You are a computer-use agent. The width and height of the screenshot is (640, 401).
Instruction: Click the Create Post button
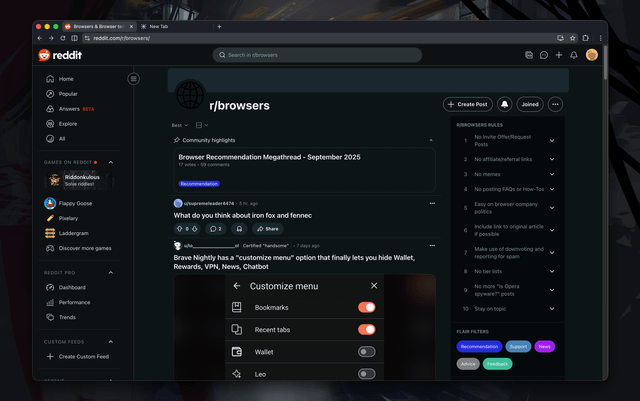468,104
